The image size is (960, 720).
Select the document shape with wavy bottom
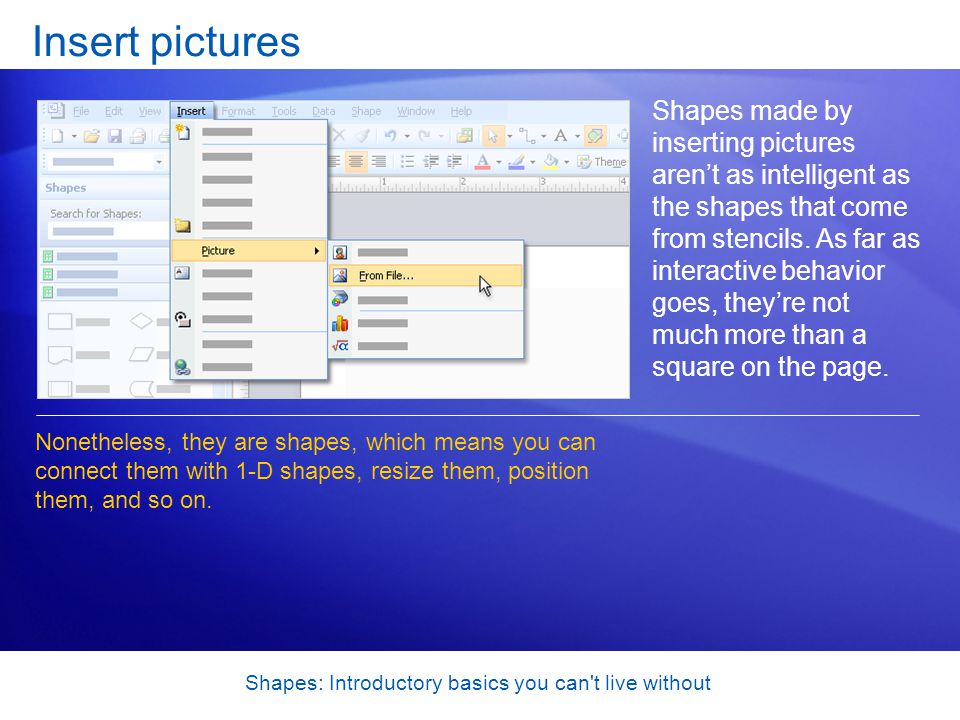coord(60,355)
